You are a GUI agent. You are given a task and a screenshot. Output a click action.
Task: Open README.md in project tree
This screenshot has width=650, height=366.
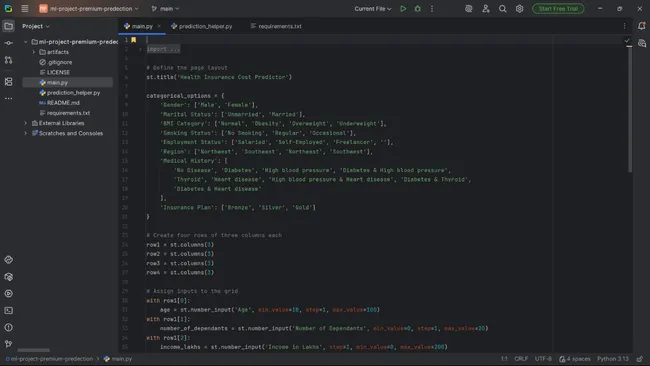(x=59, y=103)
